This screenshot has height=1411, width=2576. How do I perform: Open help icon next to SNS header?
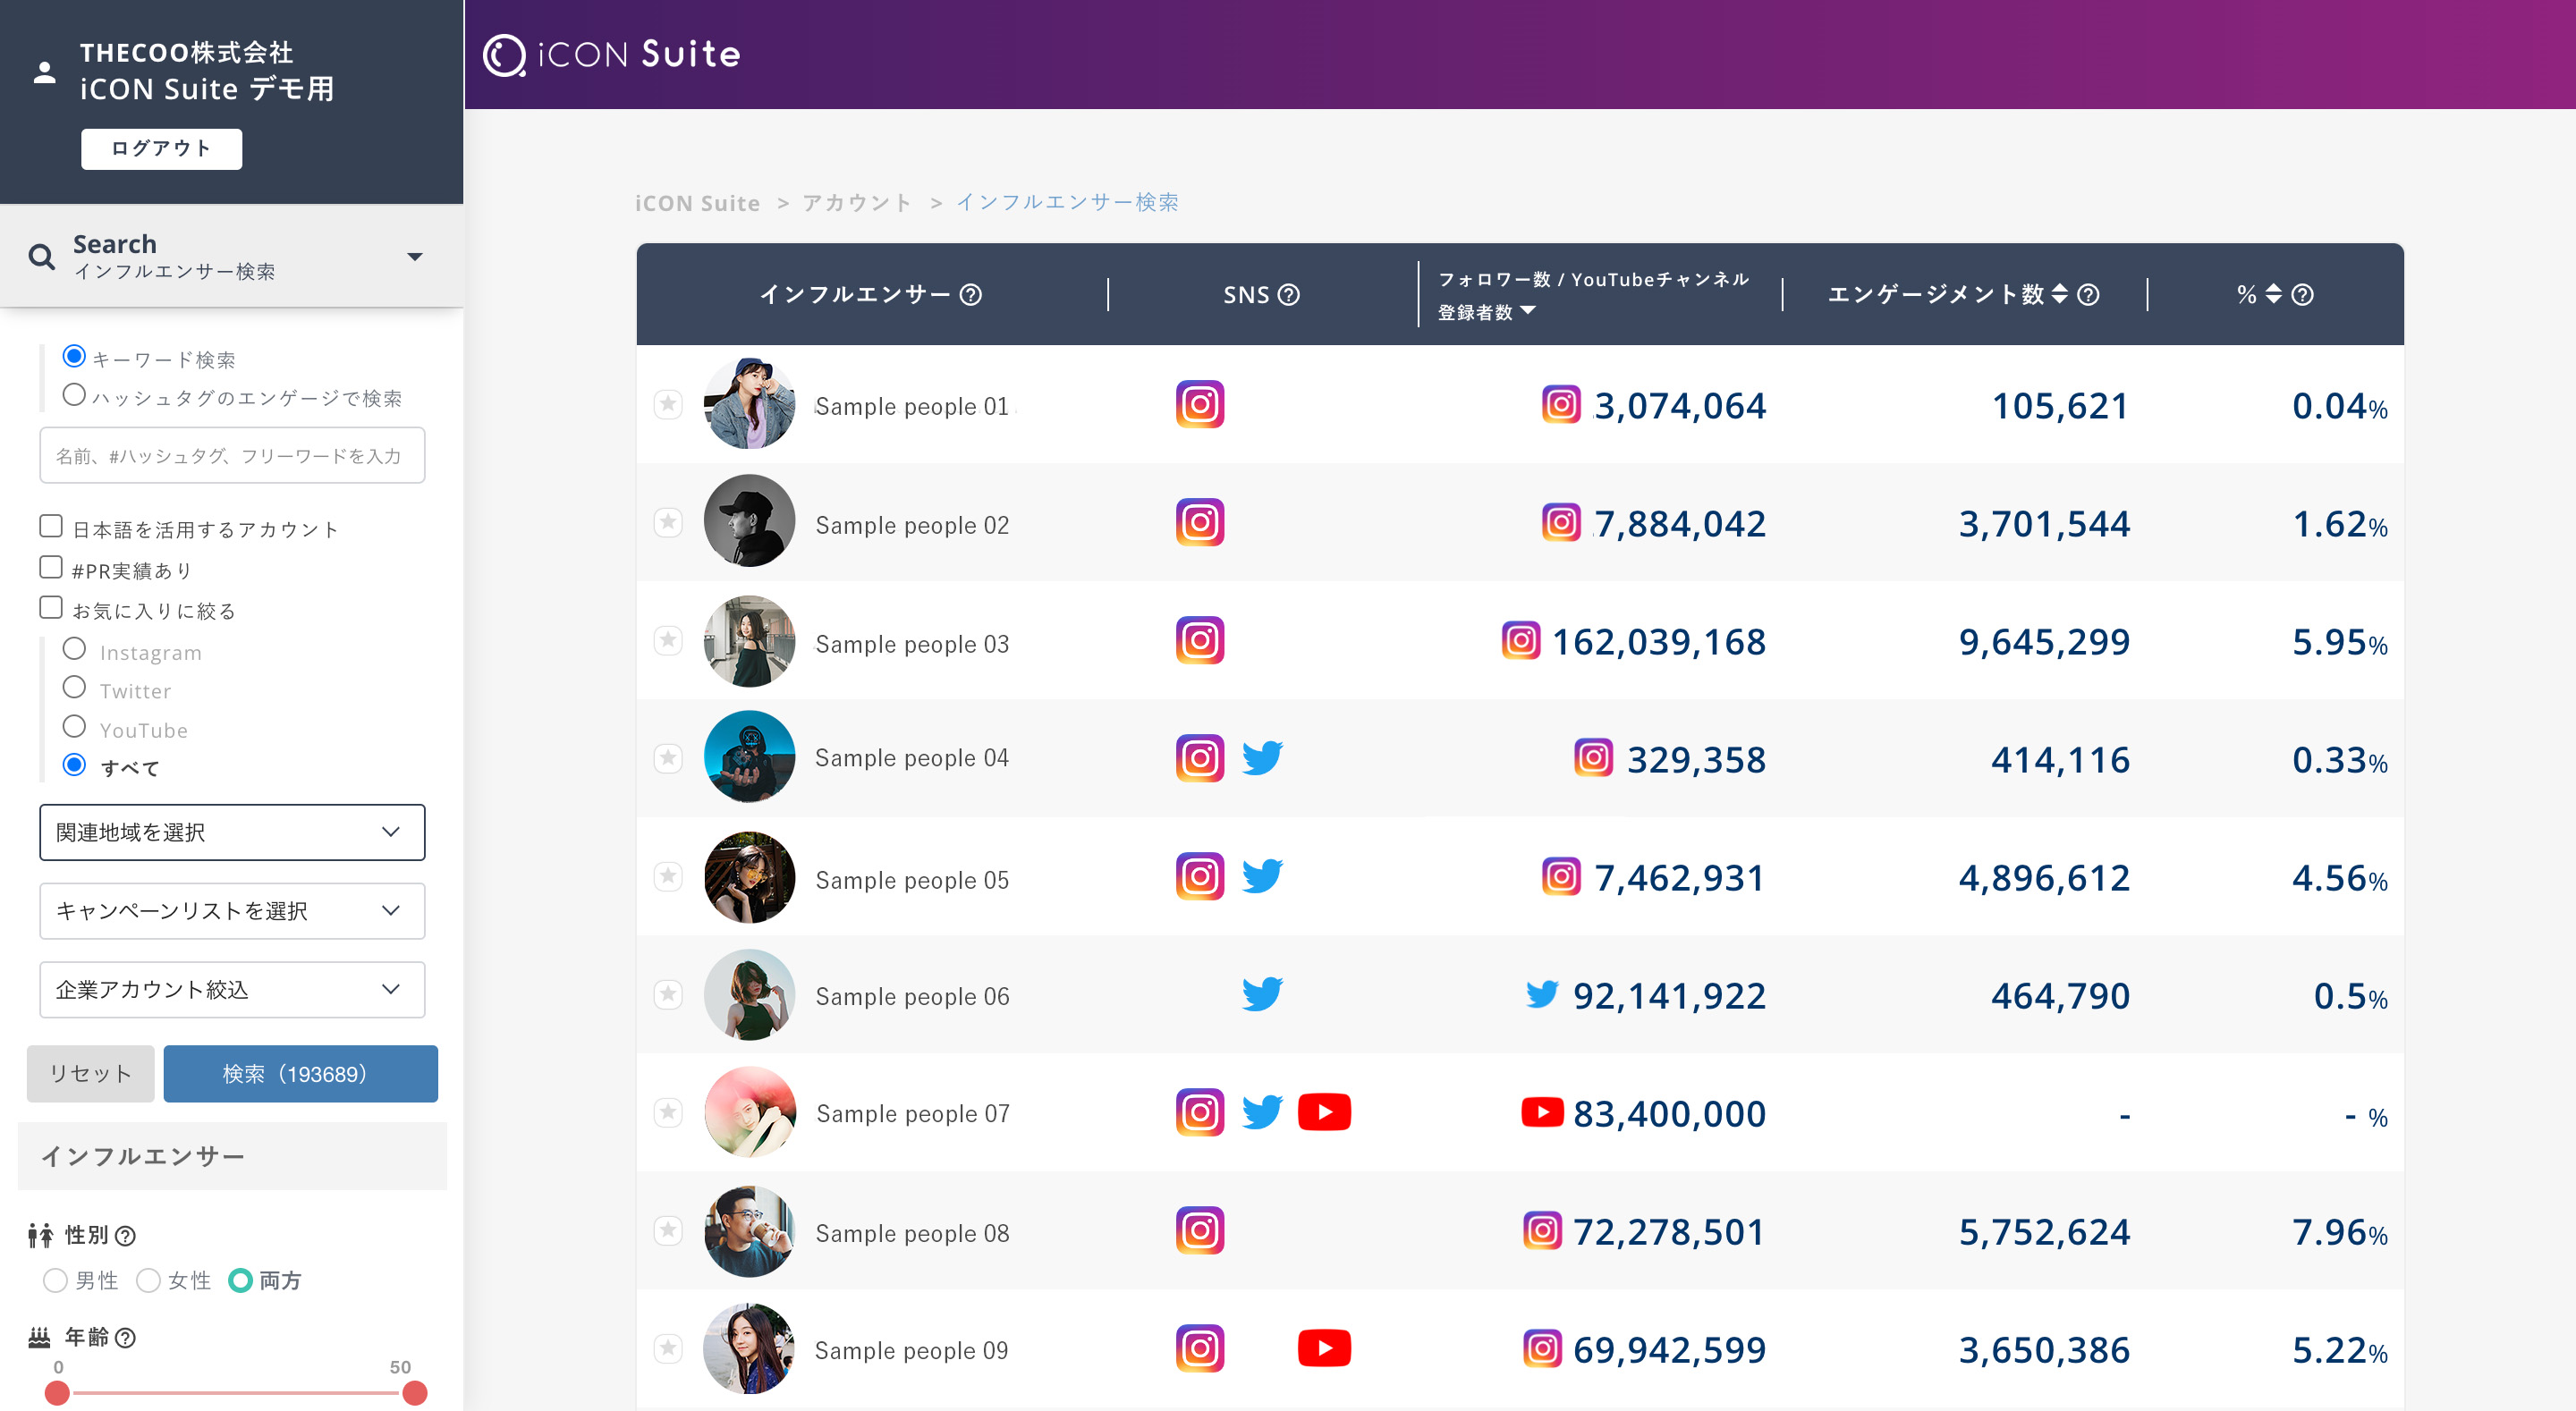pos(1289,295)
